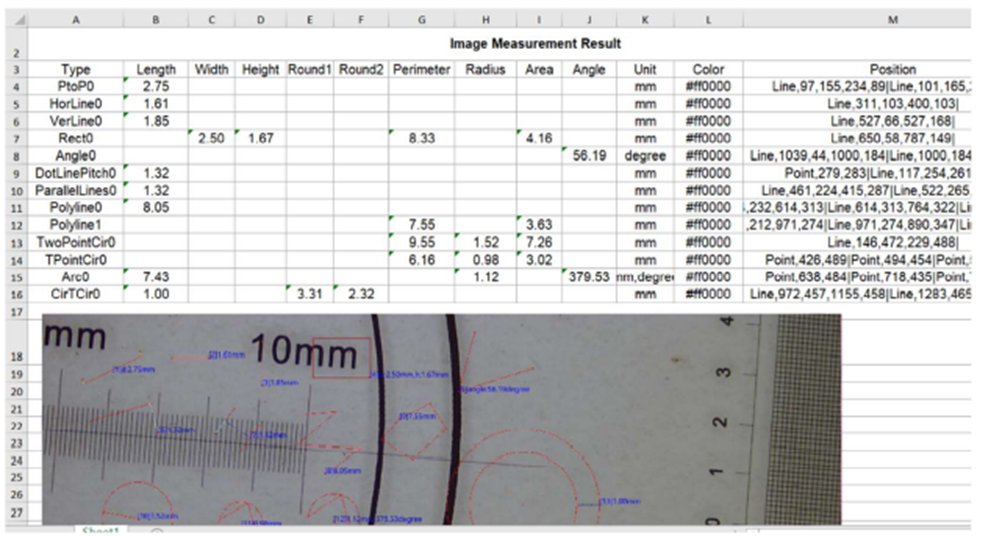The height and width of the screenshot is (536, 991).
Task: Click the Type header cell
Action: [76, 70]
